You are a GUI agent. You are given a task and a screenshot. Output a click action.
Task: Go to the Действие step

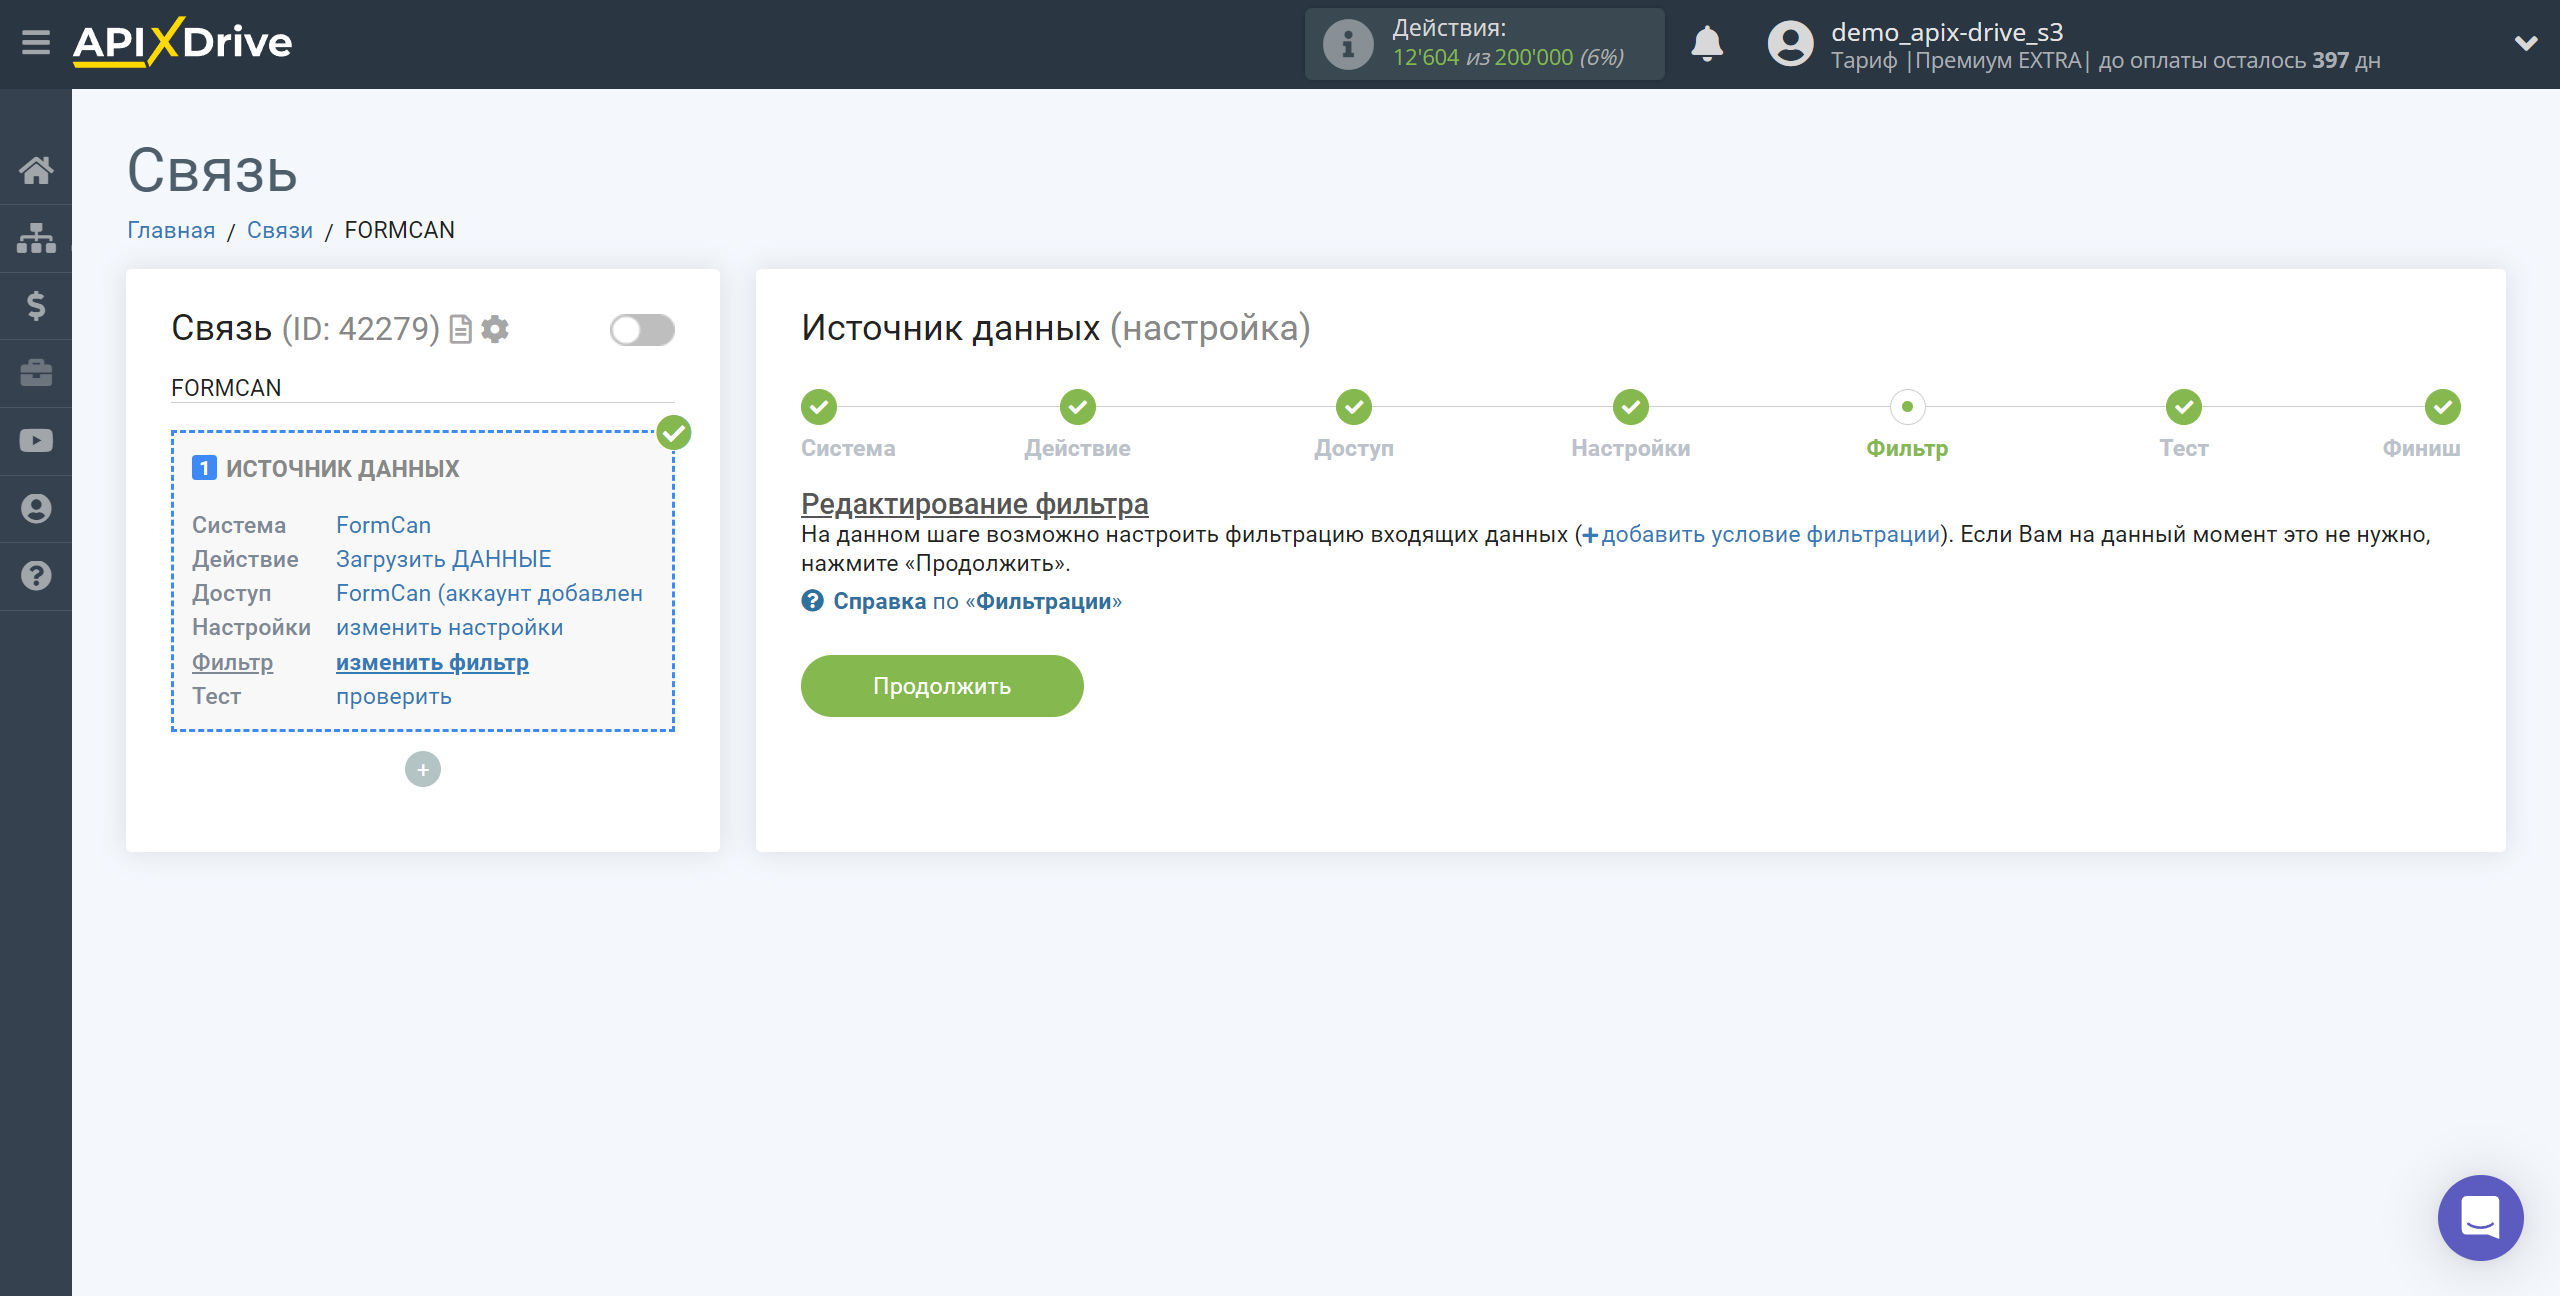(x=1077, y=425)
